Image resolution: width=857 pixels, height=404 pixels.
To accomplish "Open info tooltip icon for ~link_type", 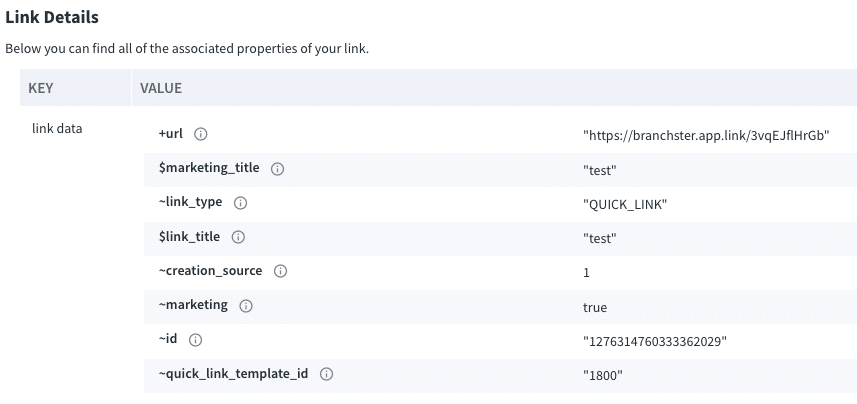I will coord(240,203).
